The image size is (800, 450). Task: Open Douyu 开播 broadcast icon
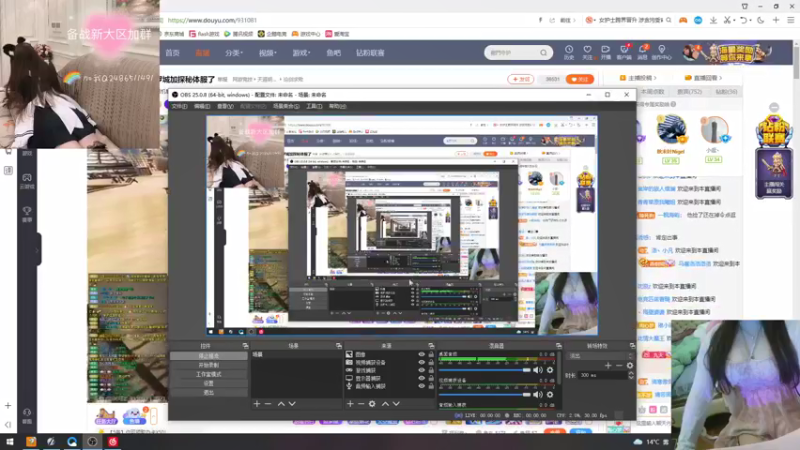click(x=606, y=52)
